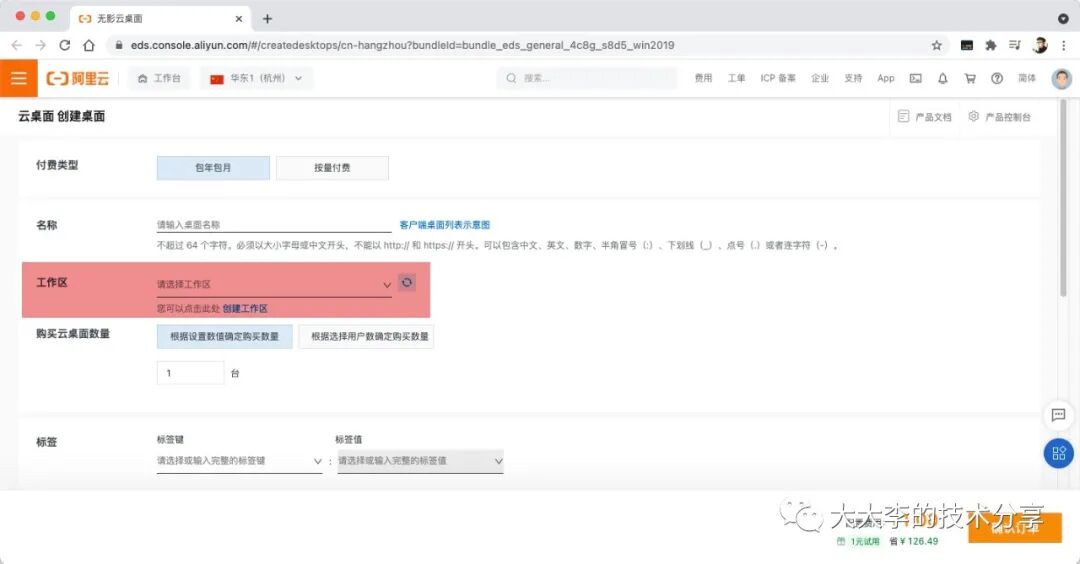1080x564 pixels.
Task: Open the Aliyun hamburger menu
Action: [x=19, y=78]
